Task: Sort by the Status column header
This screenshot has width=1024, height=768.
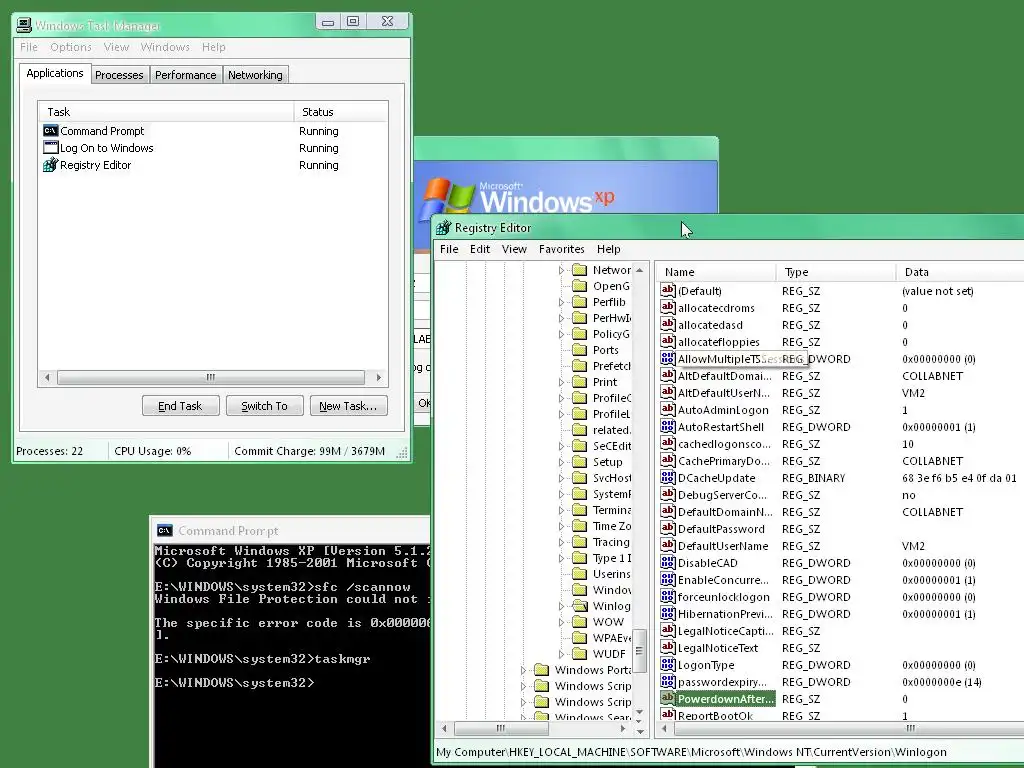Action: 341,112
